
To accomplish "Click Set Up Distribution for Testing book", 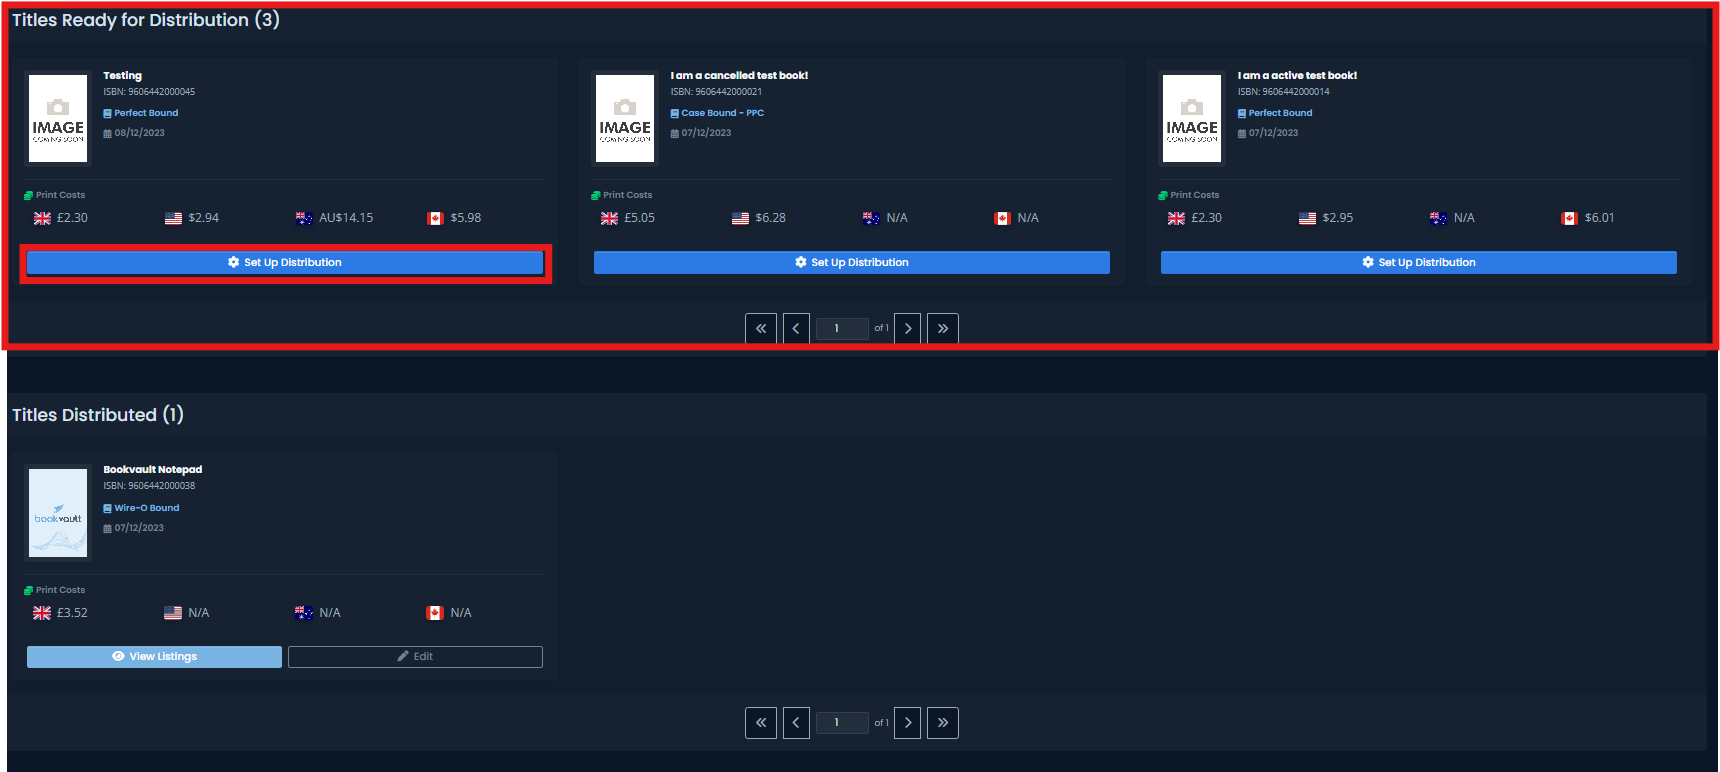I will tap(285, 262).
